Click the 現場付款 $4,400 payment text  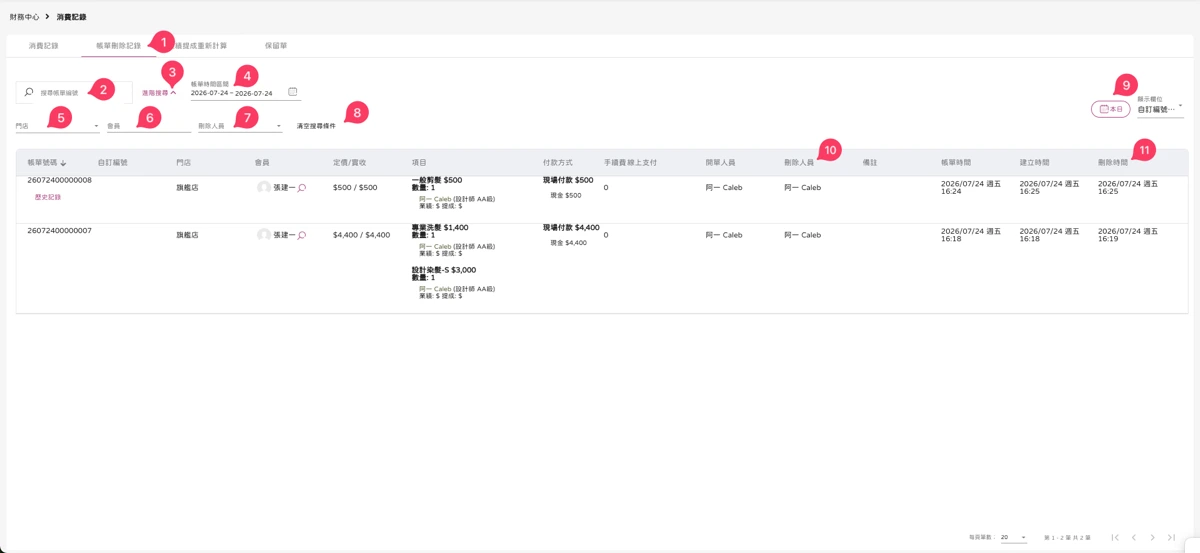pyautogui.click(x=571, y=227)
